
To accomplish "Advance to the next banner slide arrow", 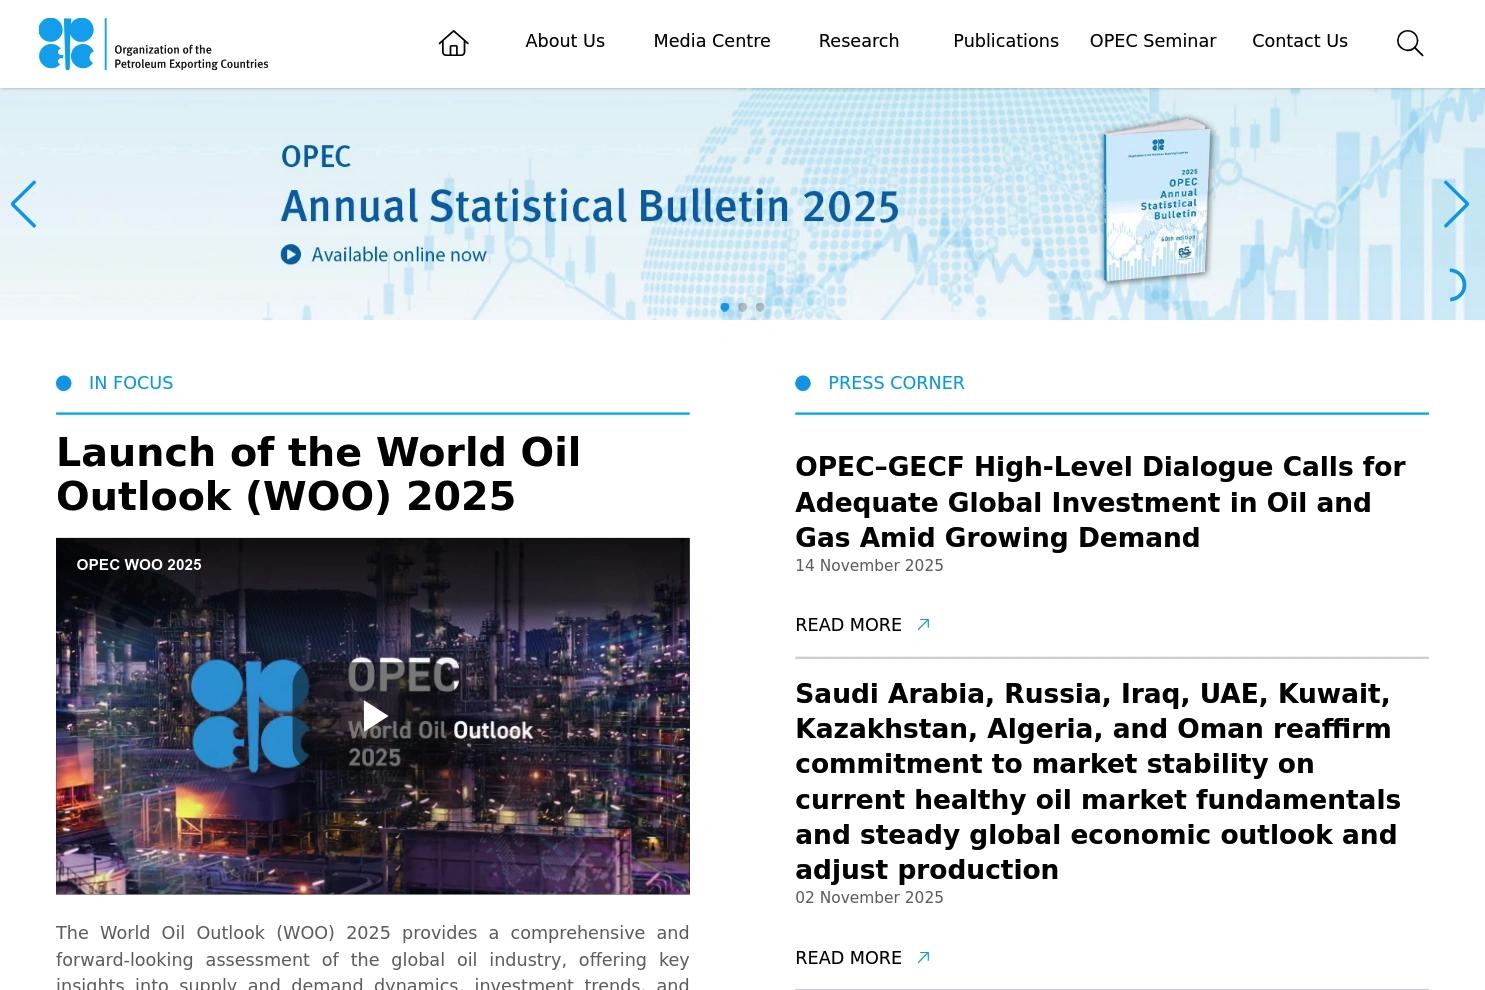I will click(1456, 204).
